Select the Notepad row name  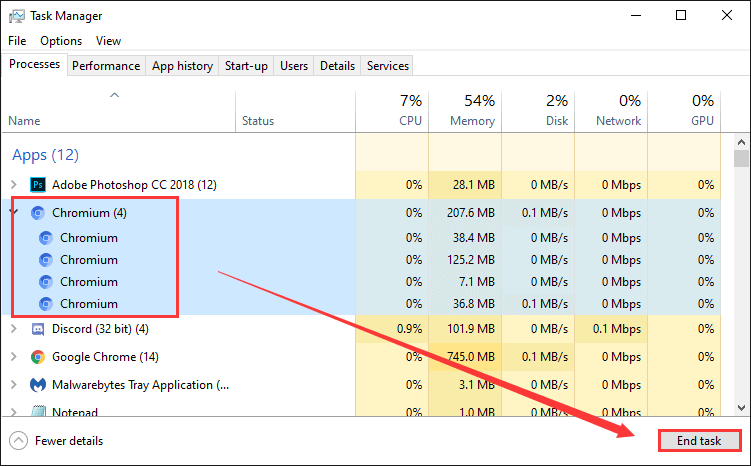tap(75, 411)
